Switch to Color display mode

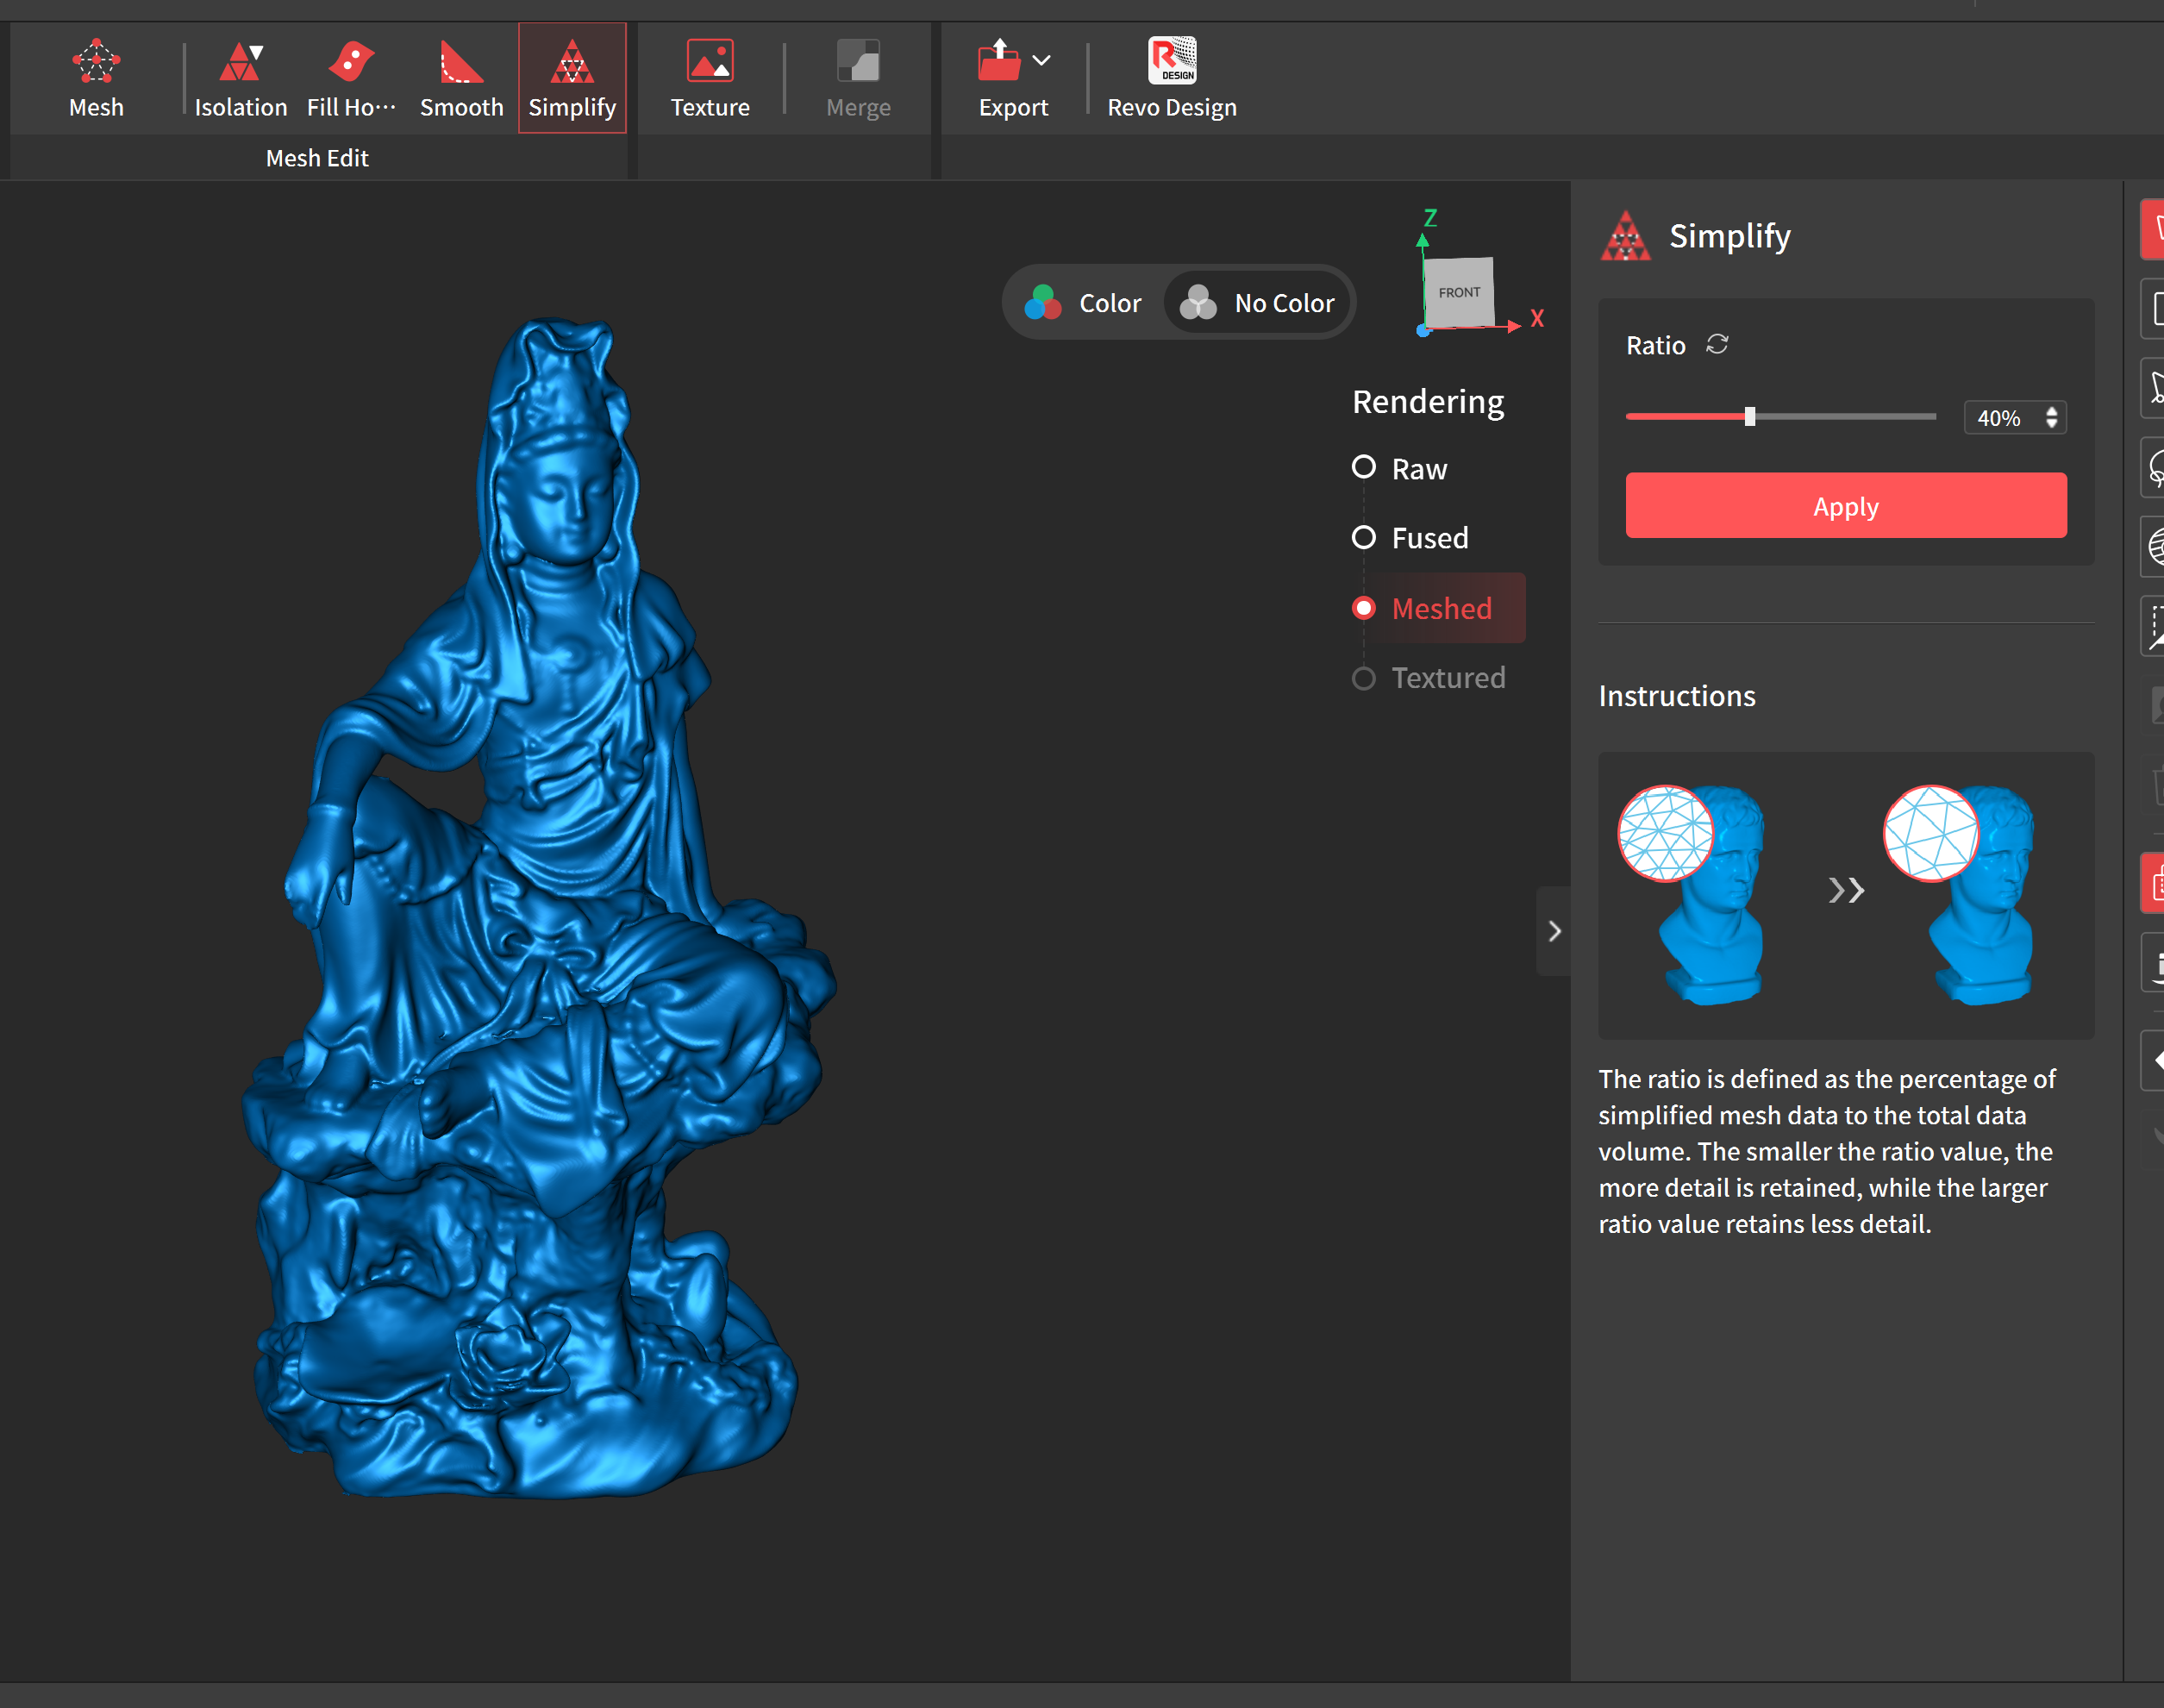1085,302
